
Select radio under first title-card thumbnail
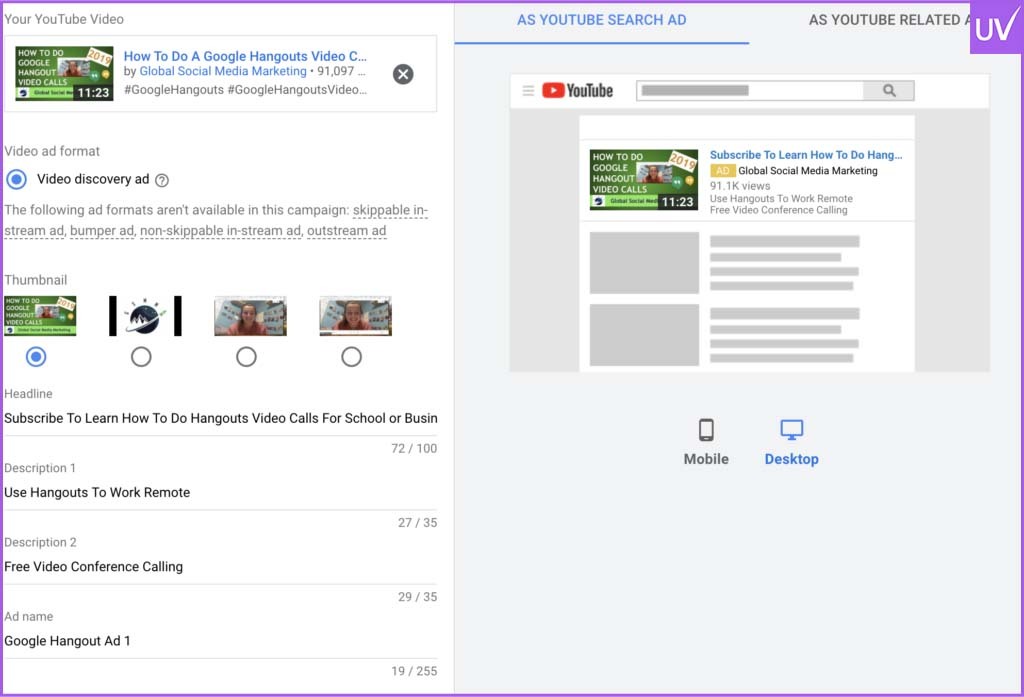click(x=36, y=357)
